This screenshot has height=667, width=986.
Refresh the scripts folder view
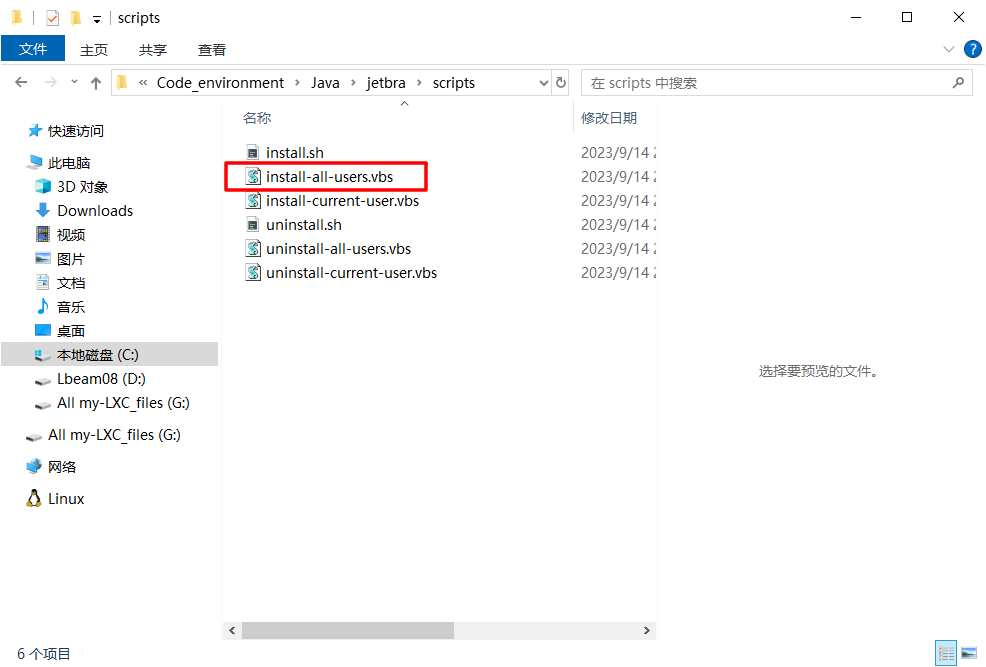coord(561,83)
